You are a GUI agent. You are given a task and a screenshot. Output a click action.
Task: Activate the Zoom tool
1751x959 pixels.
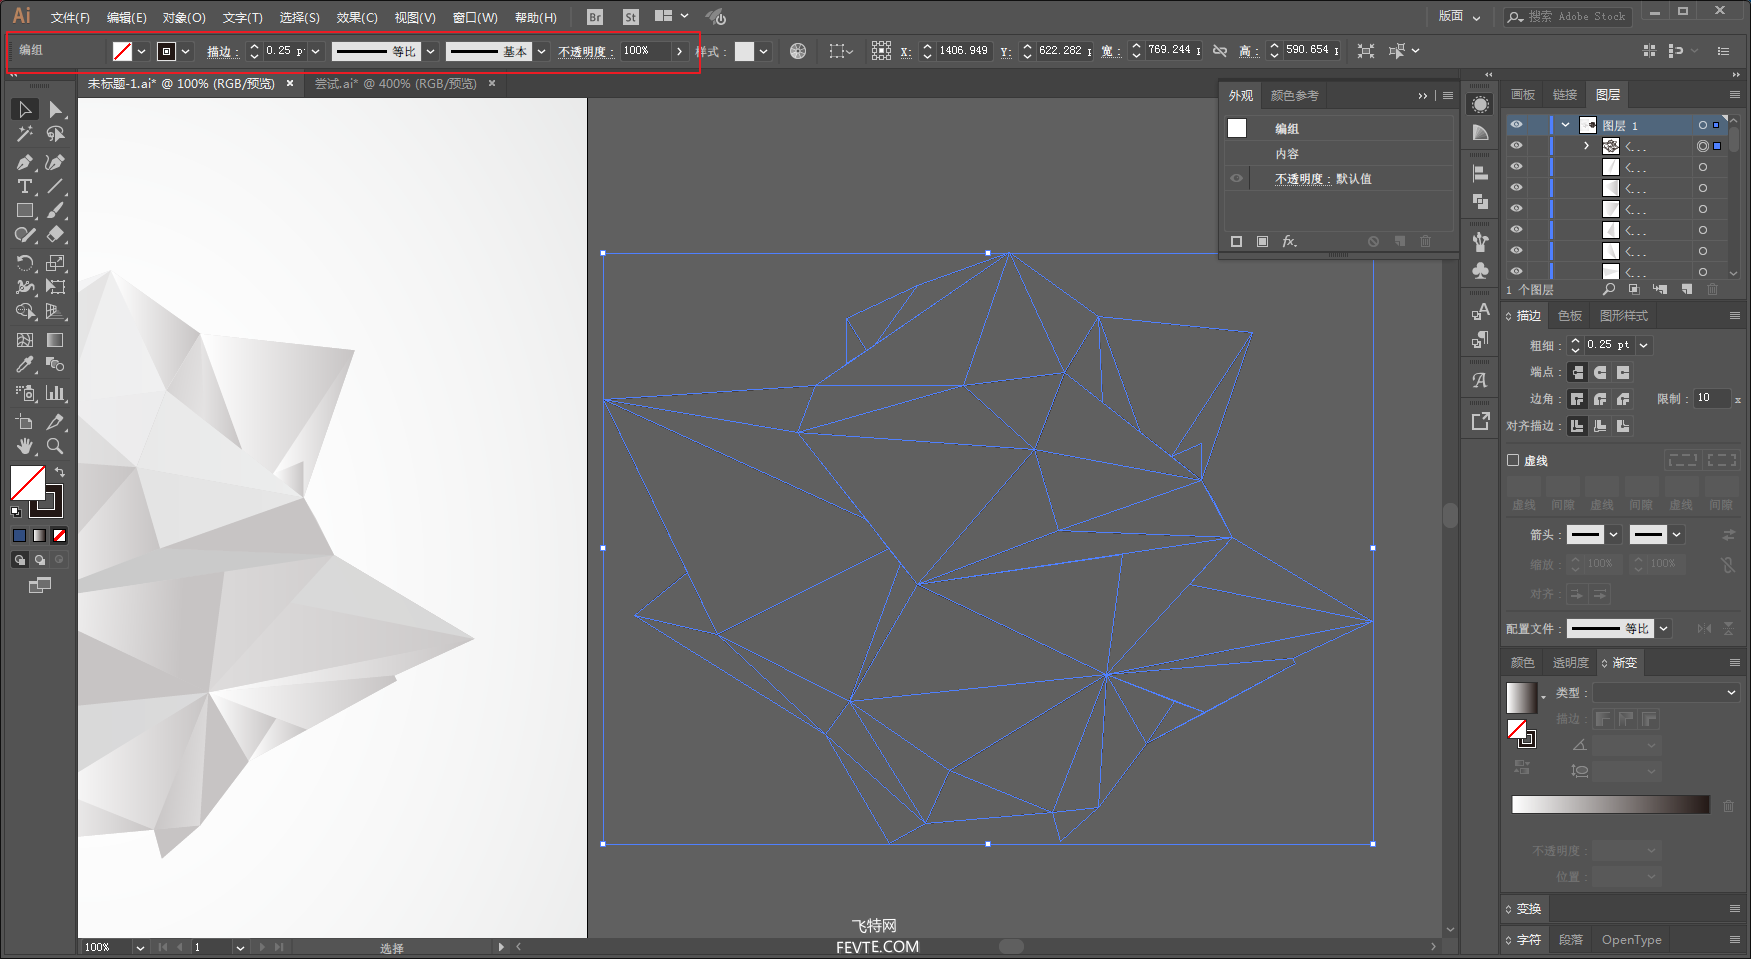(x=56, y=446)
